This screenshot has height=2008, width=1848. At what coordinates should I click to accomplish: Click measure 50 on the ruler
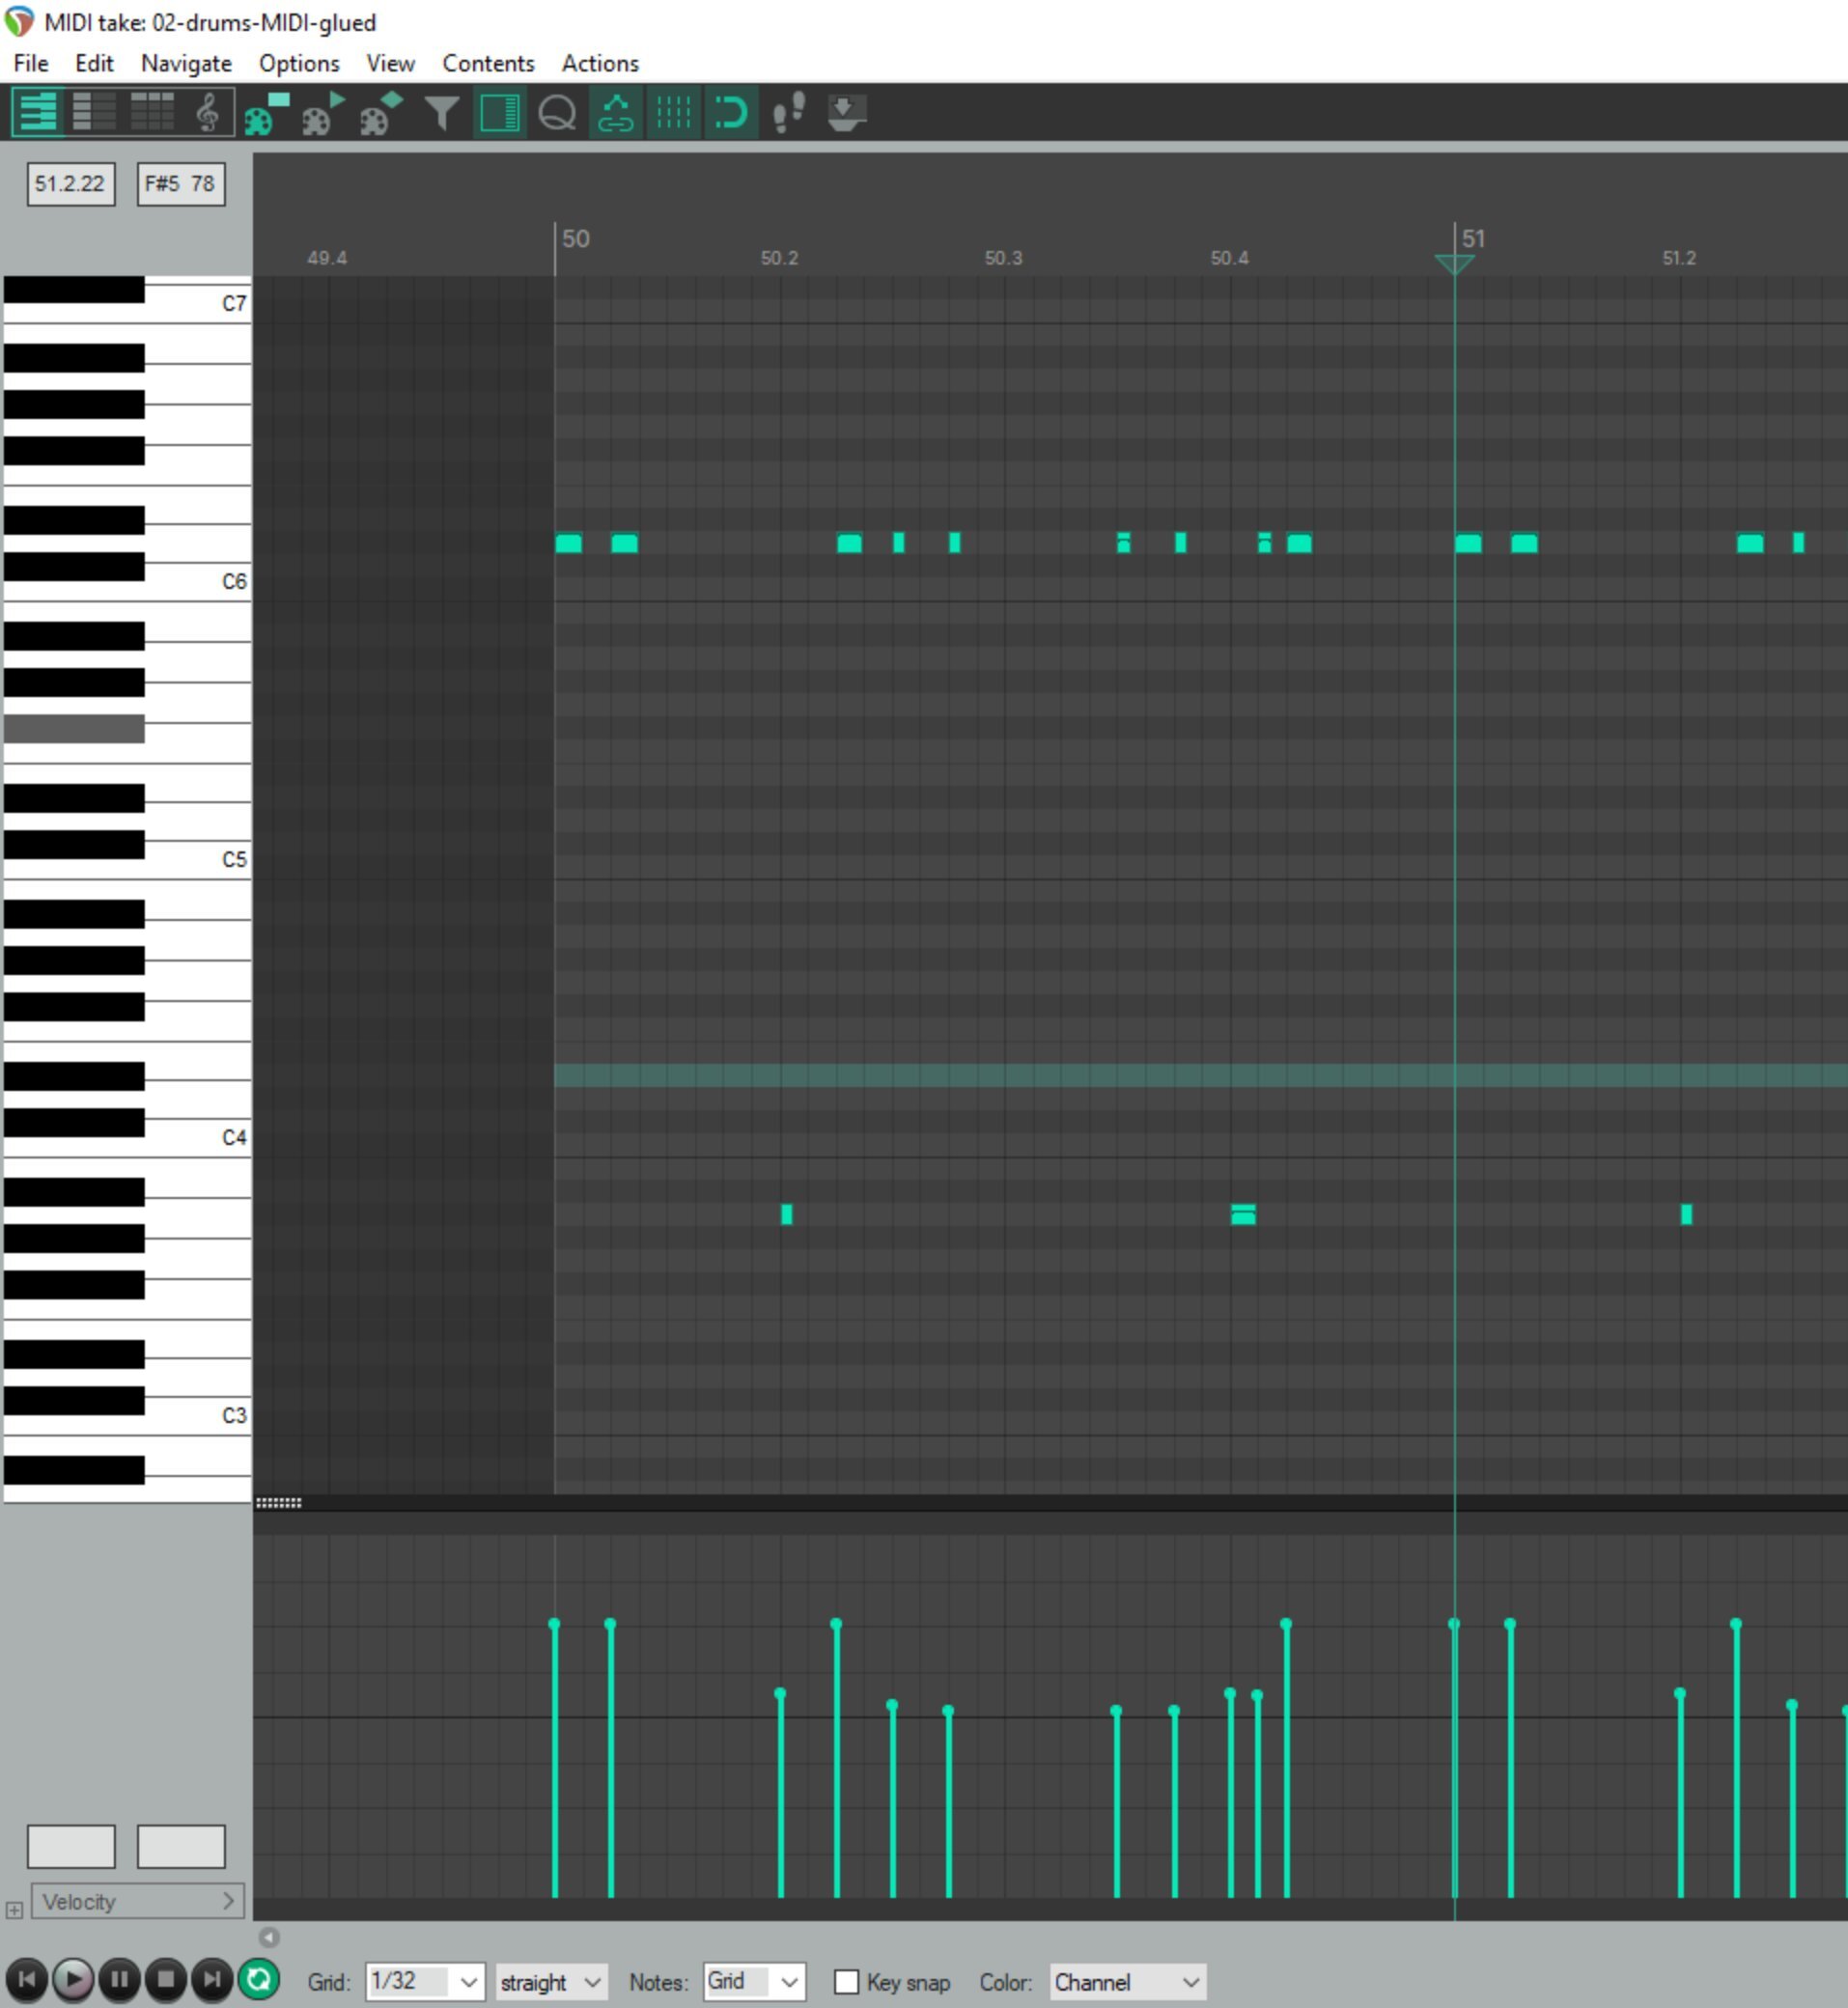coord(575,239)
